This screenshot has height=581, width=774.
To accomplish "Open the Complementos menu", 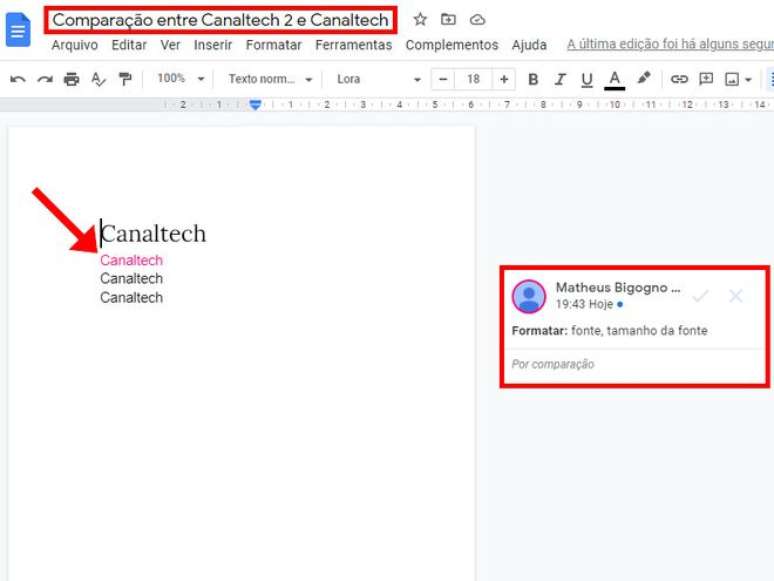I will [452, 45].
